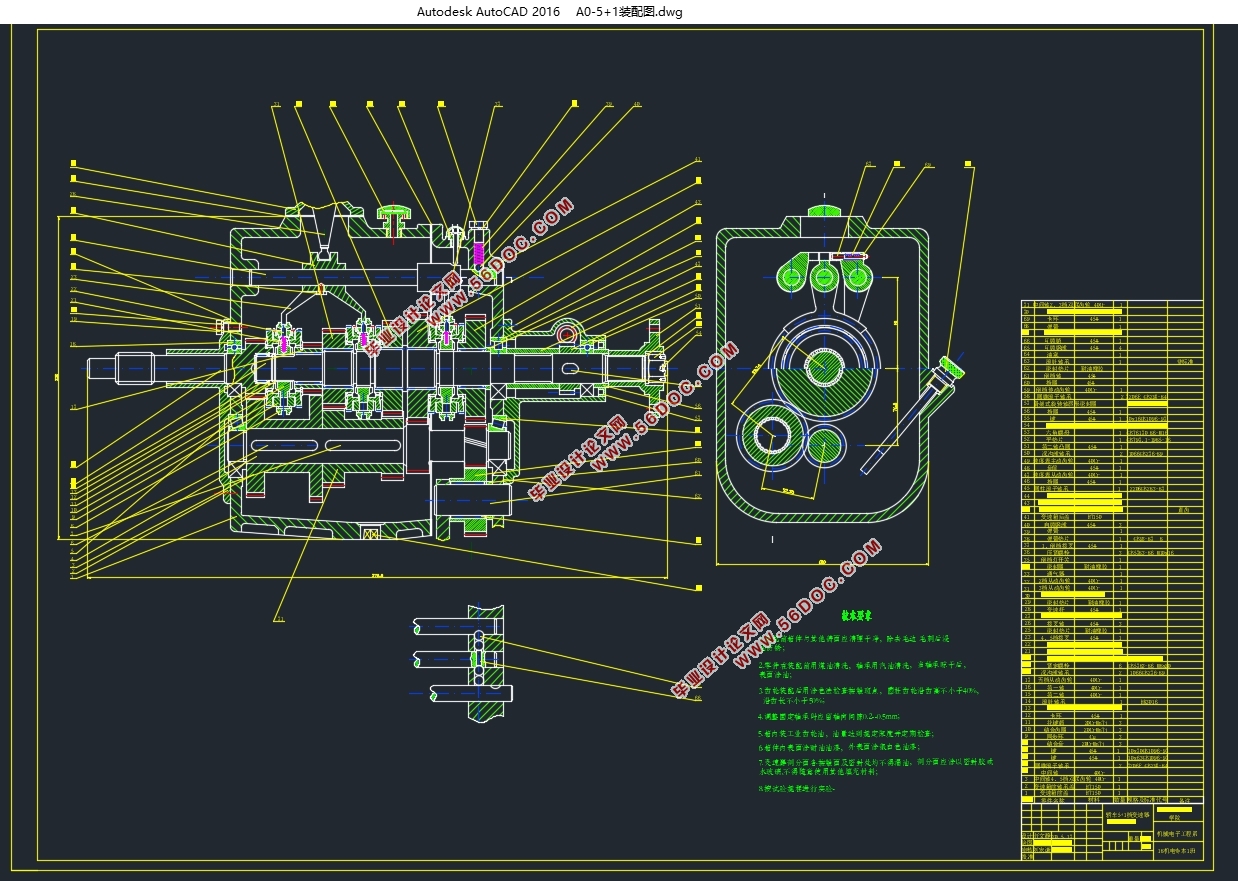Click technical requirement line 4 about axial clearance
This screenshot has width=1238, height=881.
[830, 716]
